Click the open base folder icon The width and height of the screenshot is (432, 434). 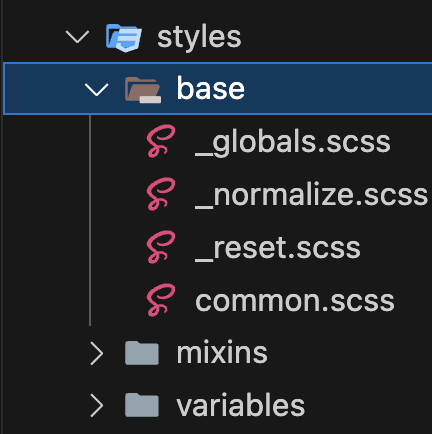pyautogui.click(x=143, y=90)
